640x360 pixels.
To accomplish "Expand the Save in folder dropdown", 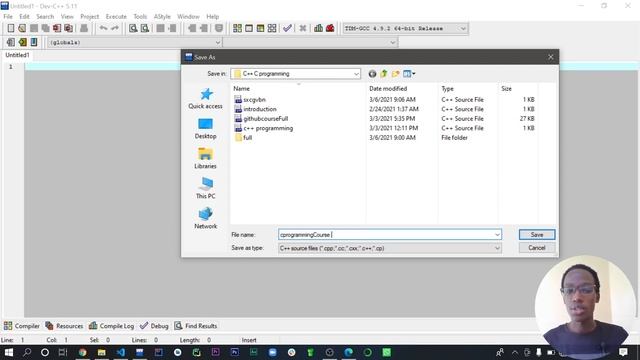I will tap(356, 74).
